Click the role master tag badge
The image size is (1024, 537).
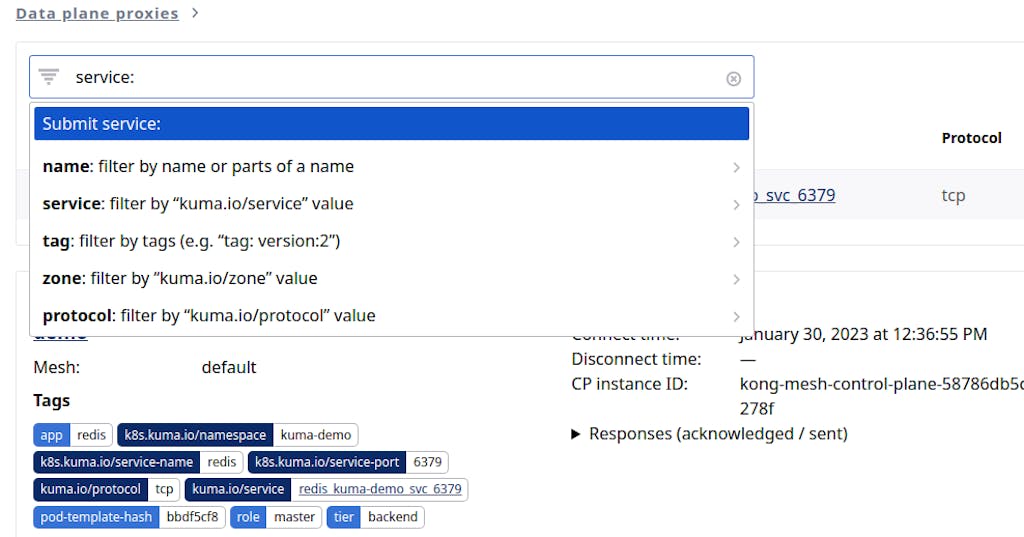tap(277, 517)
